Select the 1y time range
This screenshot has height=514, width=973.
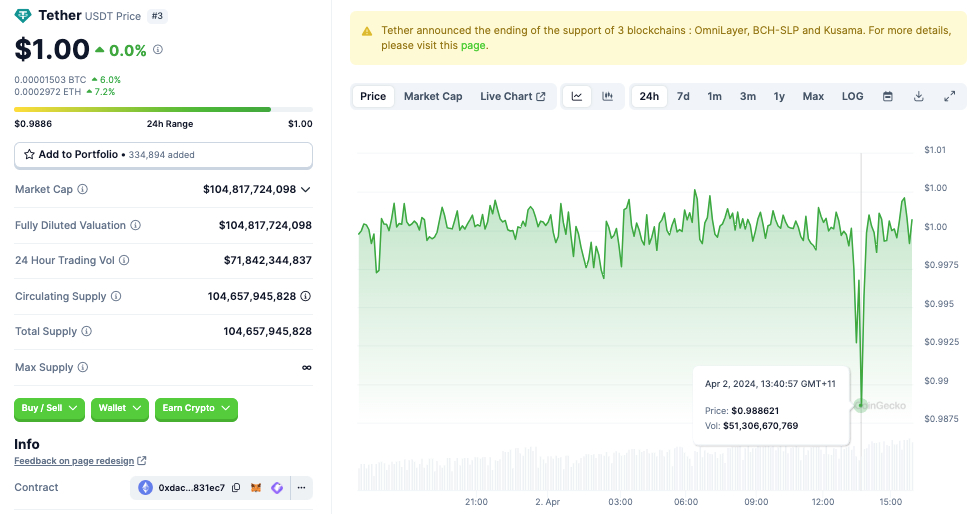(x=779, y=96)
